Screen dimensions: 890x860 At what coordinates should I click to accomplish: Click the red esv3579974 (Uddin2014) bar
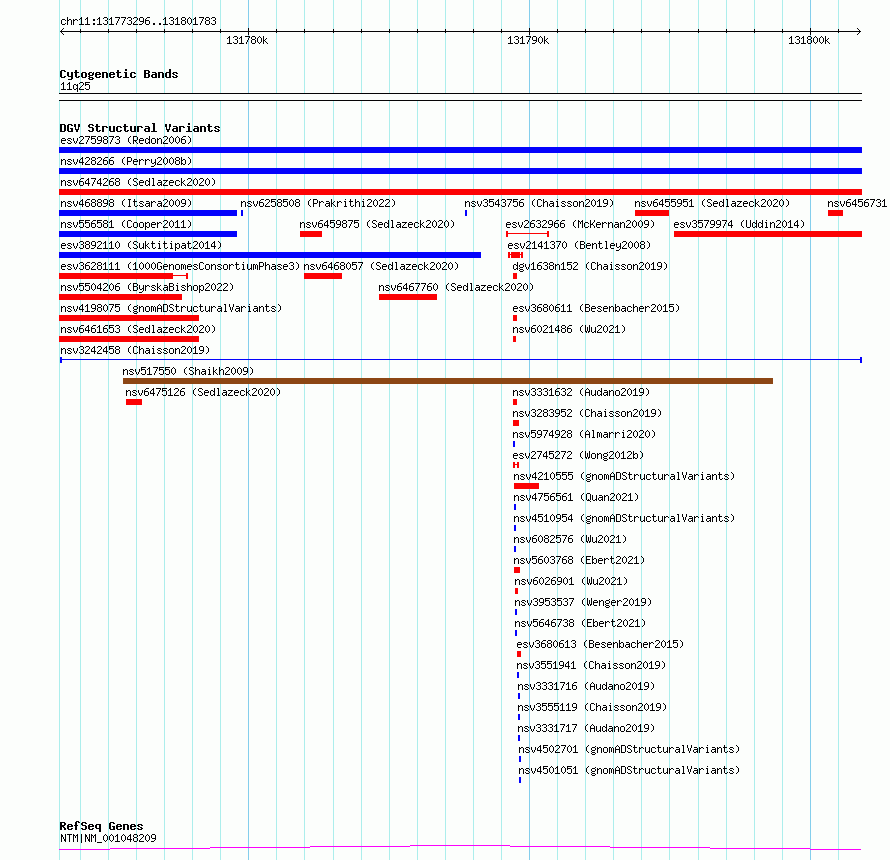point(768,234)
